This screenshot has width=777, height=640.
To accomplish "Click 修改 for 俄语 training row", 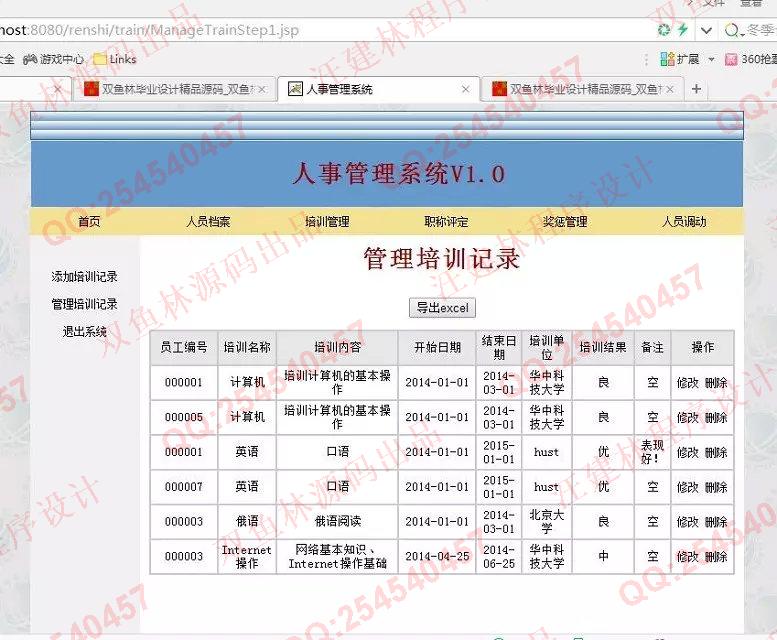I will click(x=687, y=522).
